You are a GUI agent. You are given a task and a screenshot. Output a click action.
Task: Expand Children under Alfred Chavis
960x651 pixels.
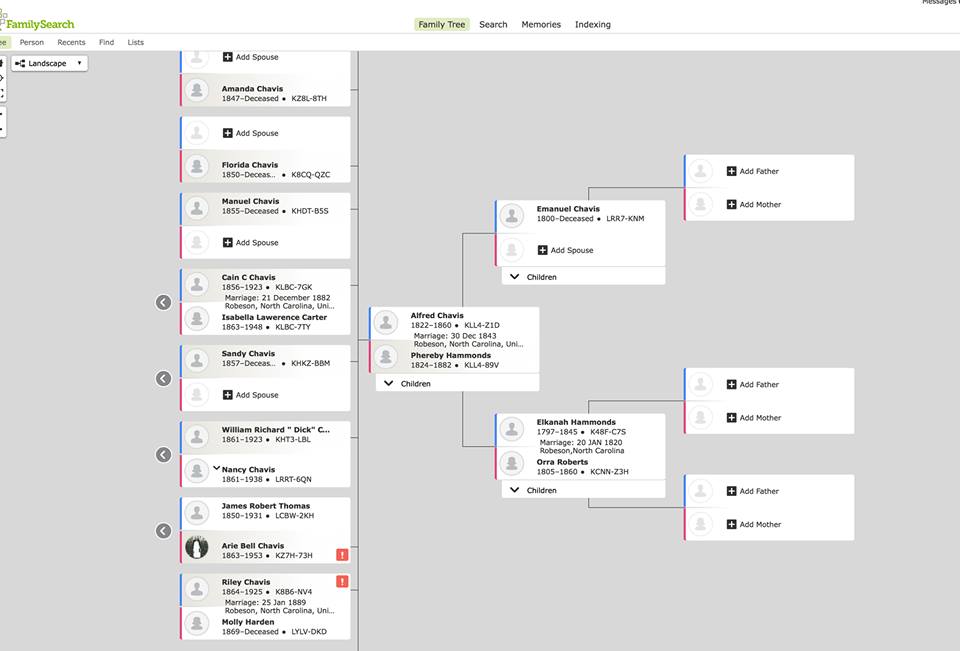[x=389, y=383]
